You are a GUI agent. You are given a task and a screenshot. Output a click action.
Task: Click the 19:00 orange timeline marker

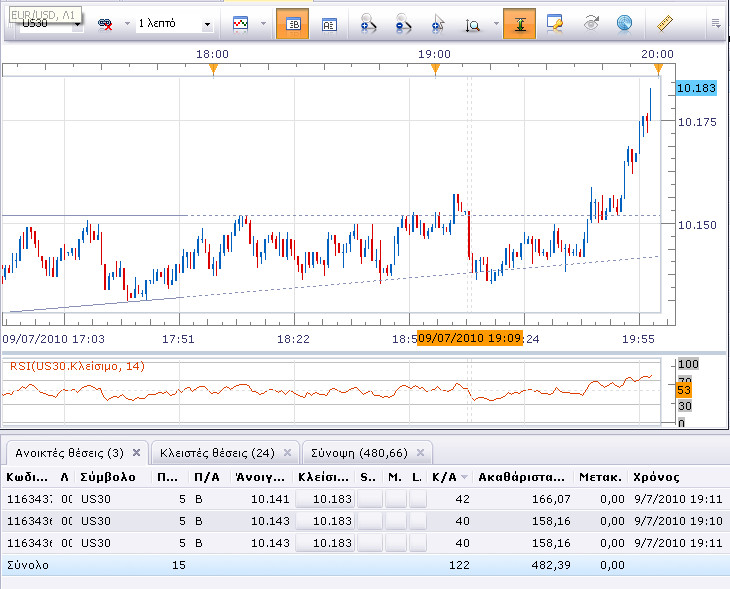435,69
